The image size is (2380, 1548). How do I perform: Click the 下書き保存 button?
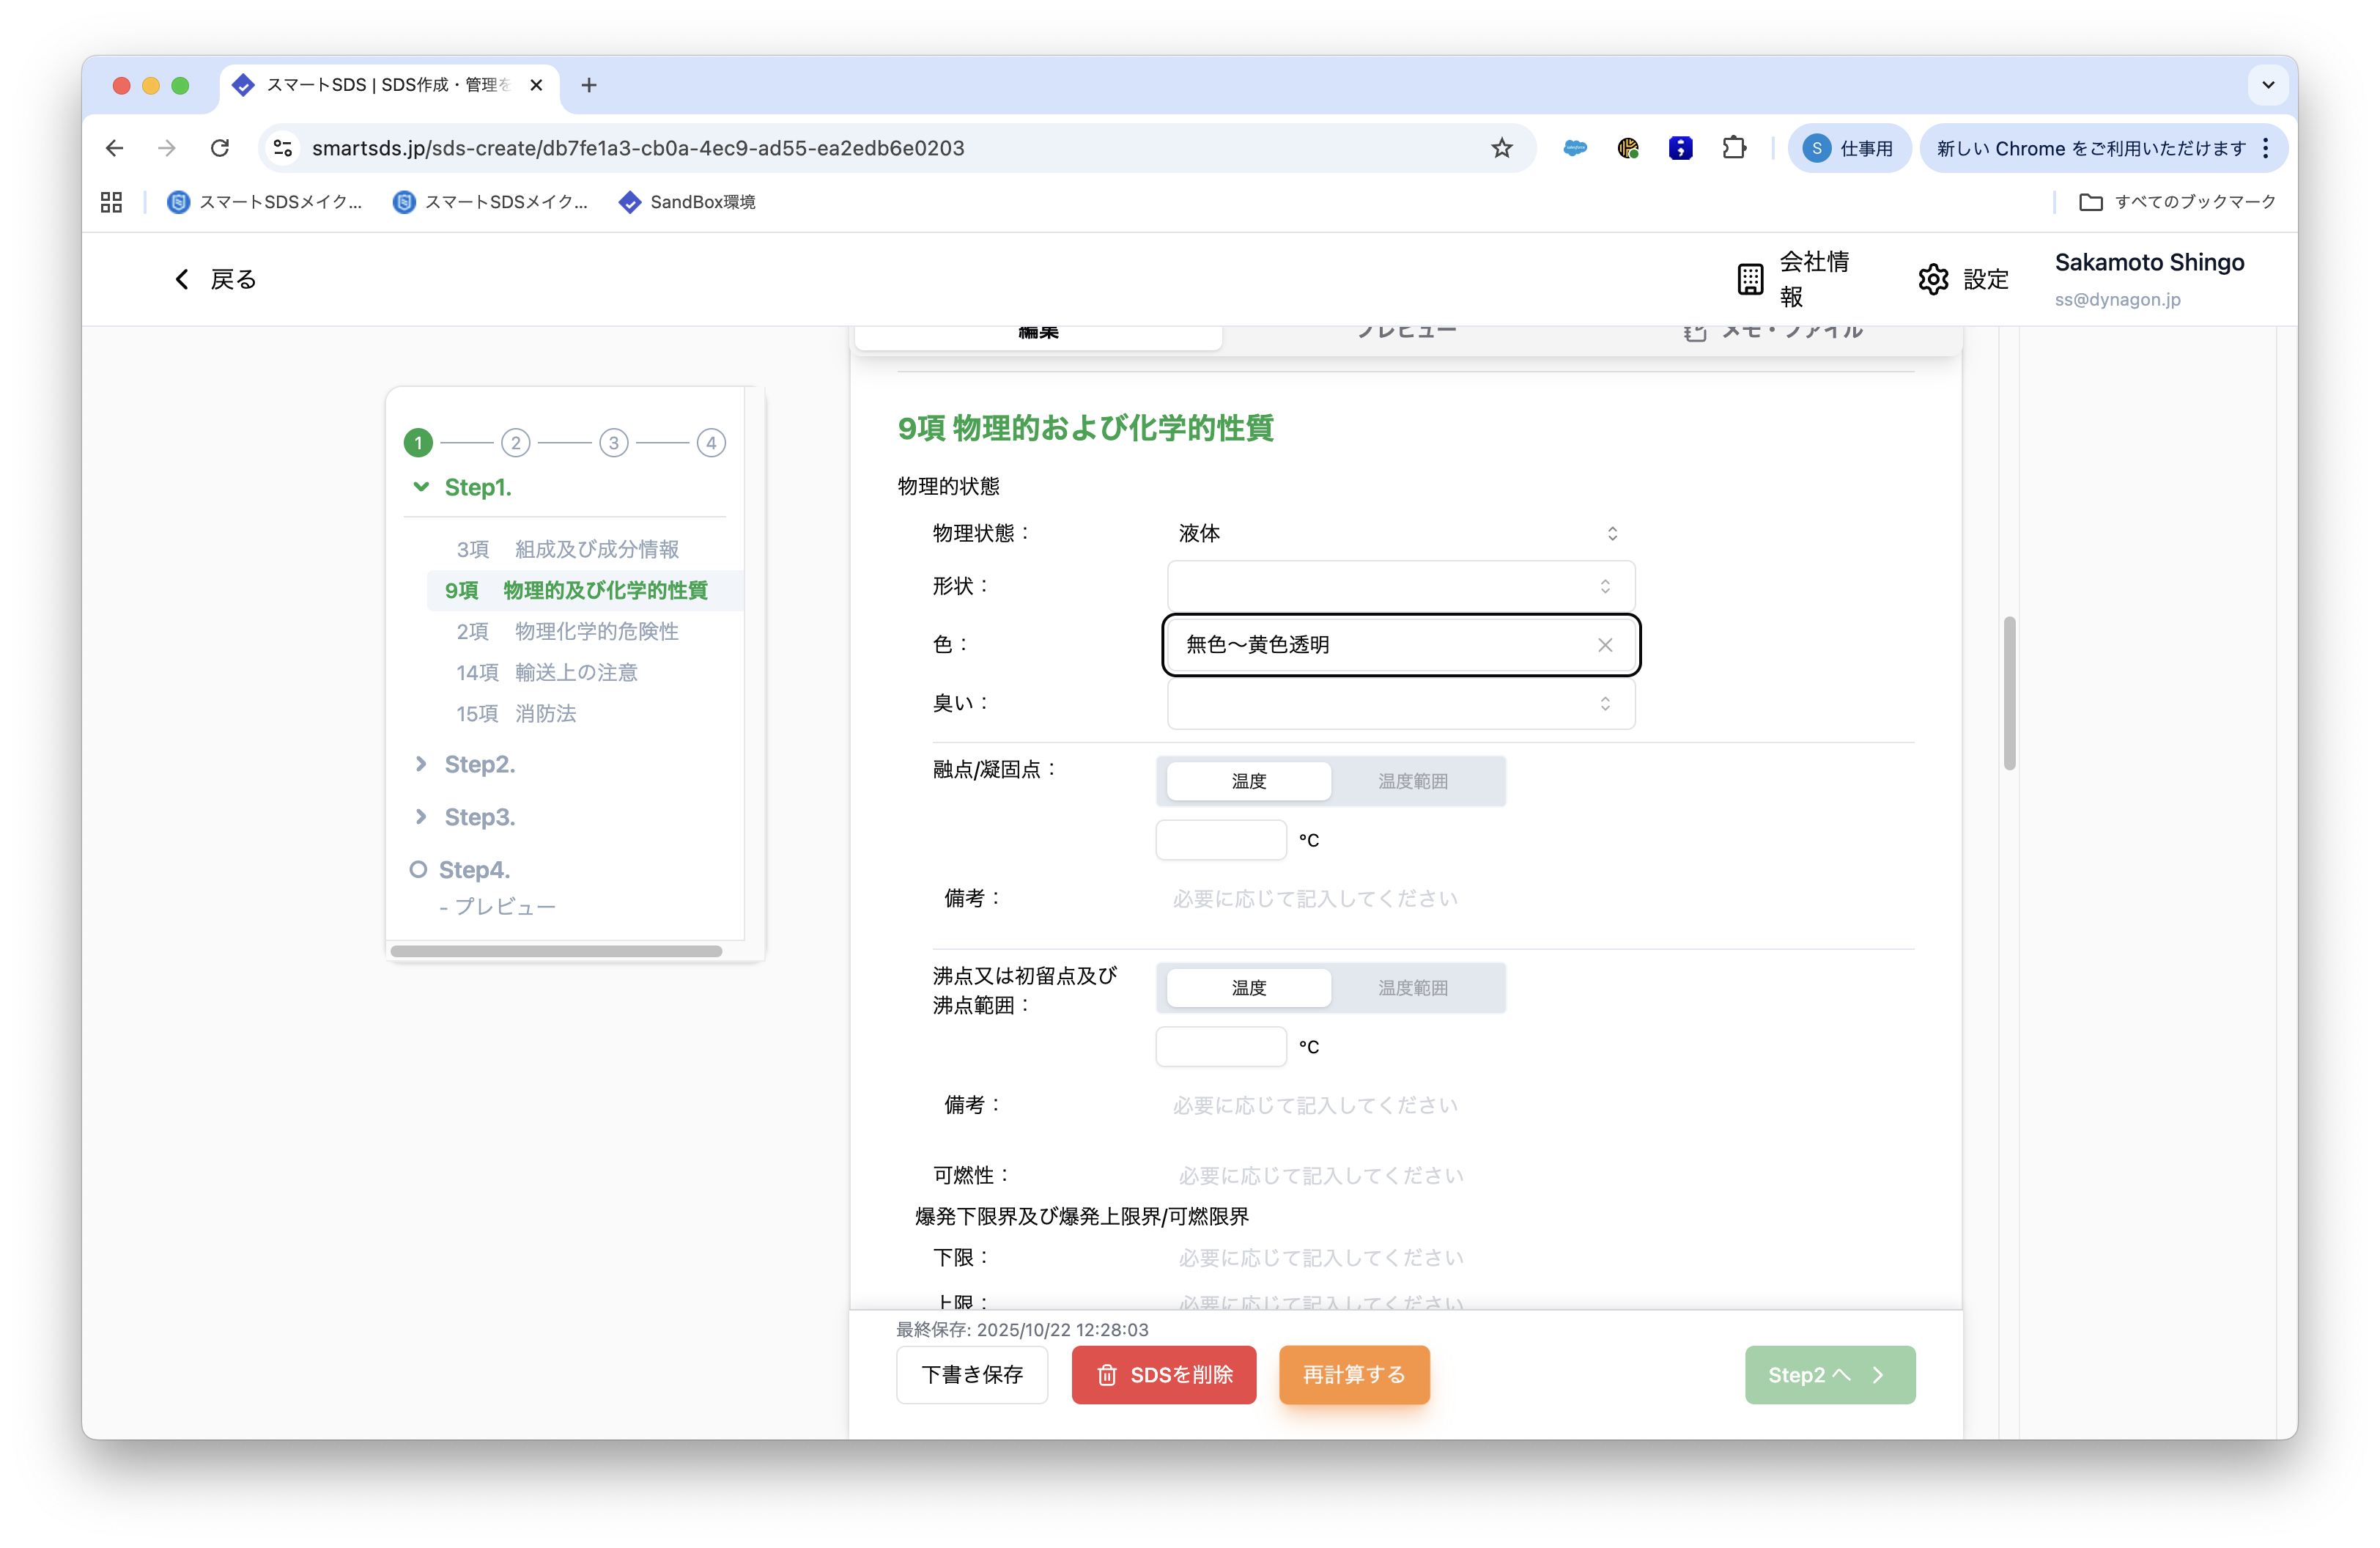pyautogui.click(x=971, y=1375)
